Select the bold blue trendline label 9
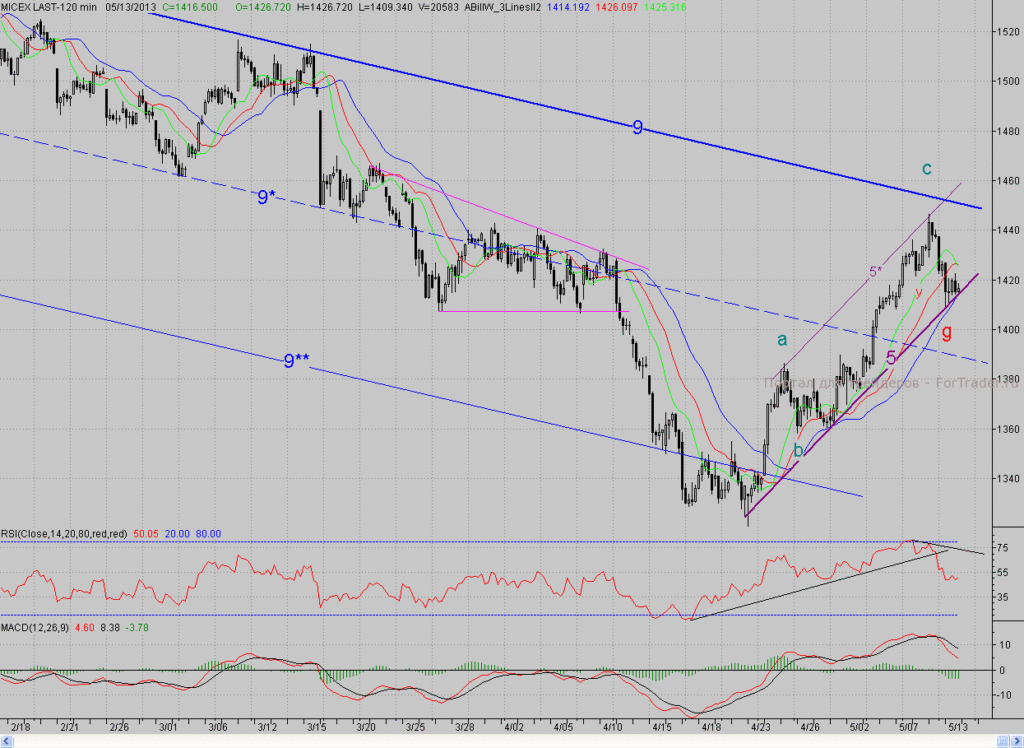Screen dimensions: 1024x748 (x=638, y=127)
